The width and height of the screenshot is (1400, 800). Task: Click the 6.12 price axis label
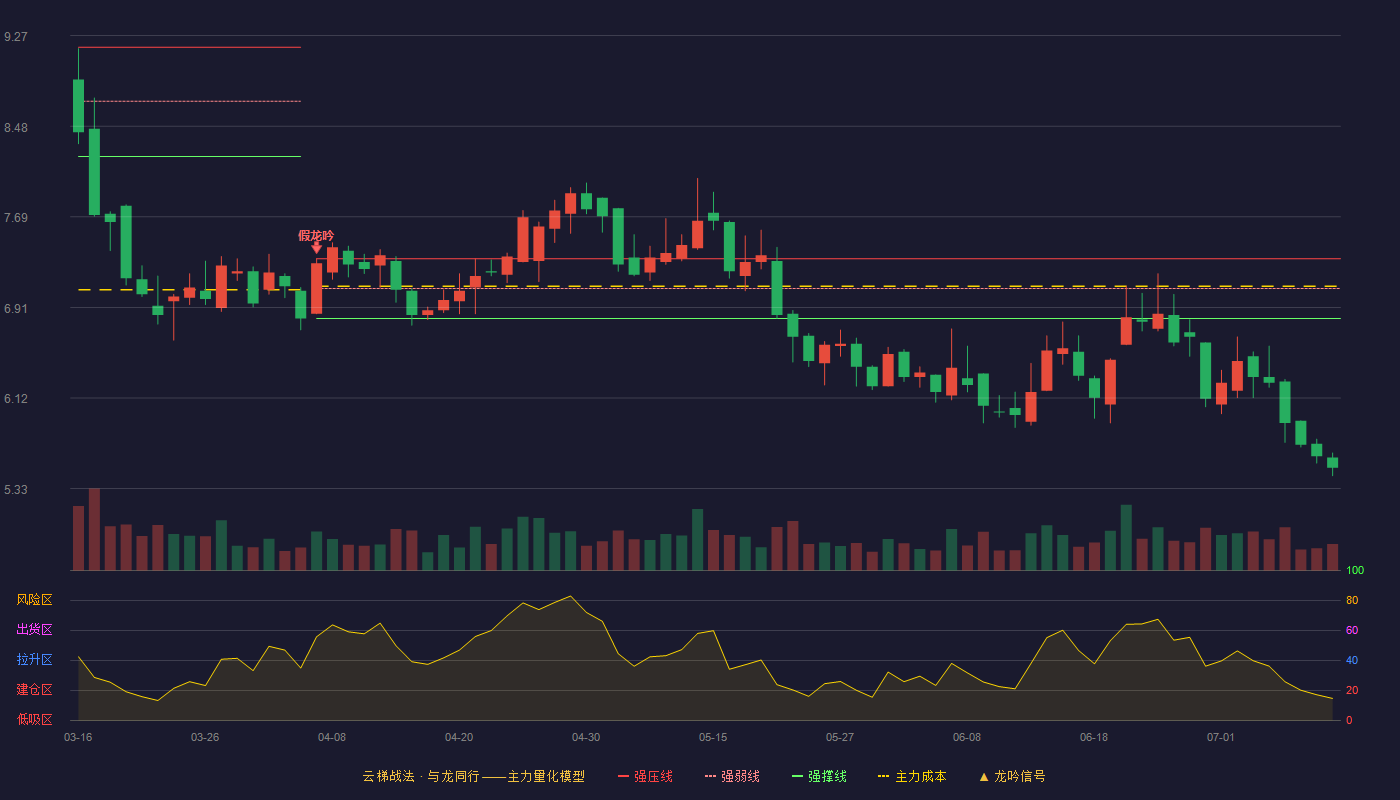[16, 398]
